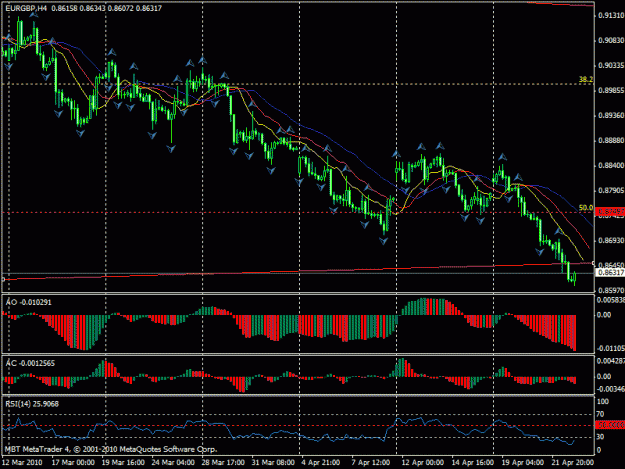Click the 0.00 zero level on the AO scale
625x469 pixels.
point(604,315)
